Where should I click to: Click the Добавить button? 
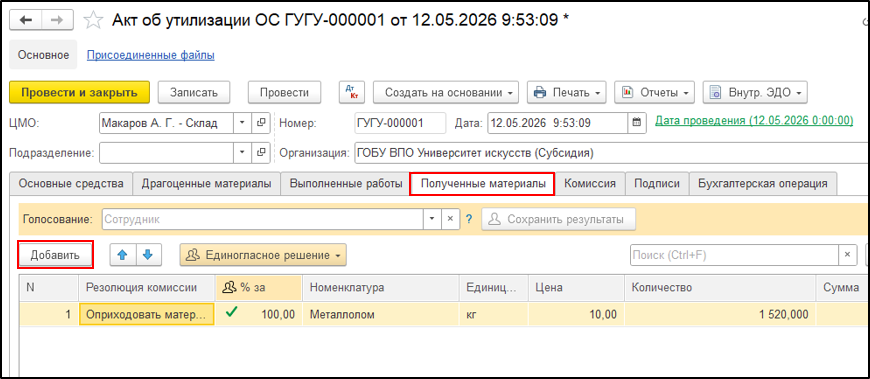[55, 255]
